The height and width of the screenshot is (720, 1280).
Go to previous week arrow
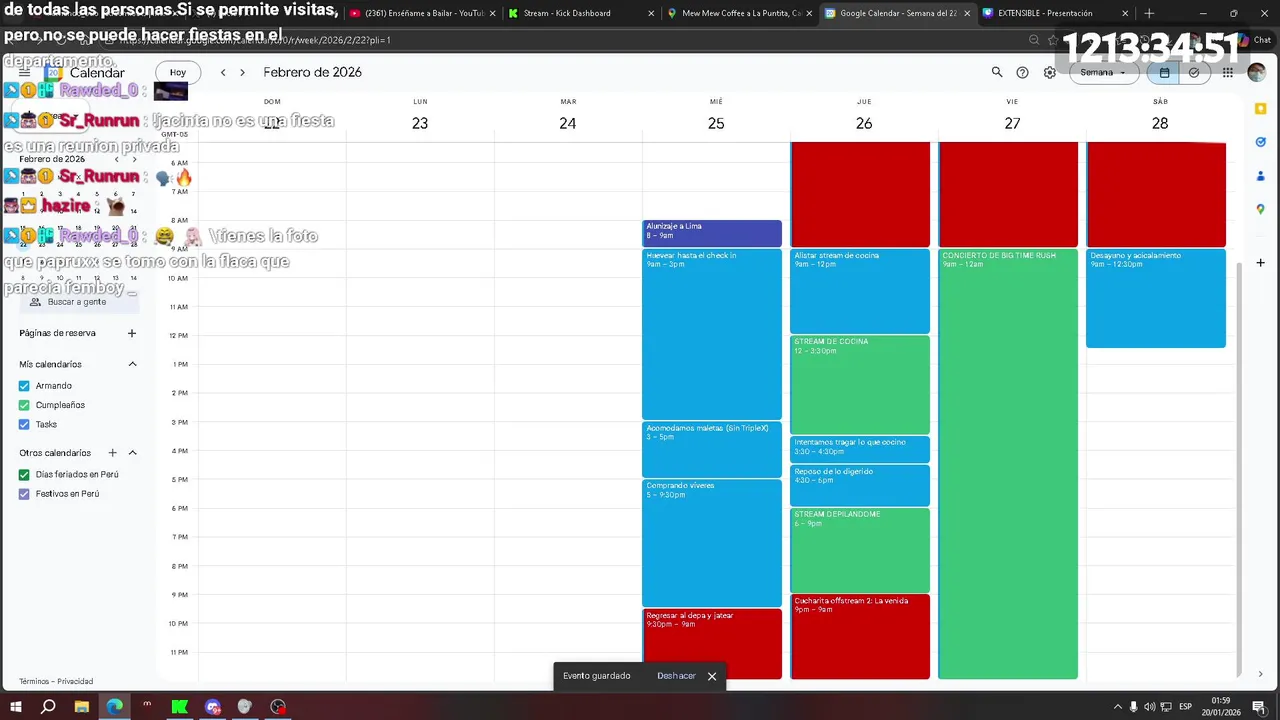click(x=223, y=72)
